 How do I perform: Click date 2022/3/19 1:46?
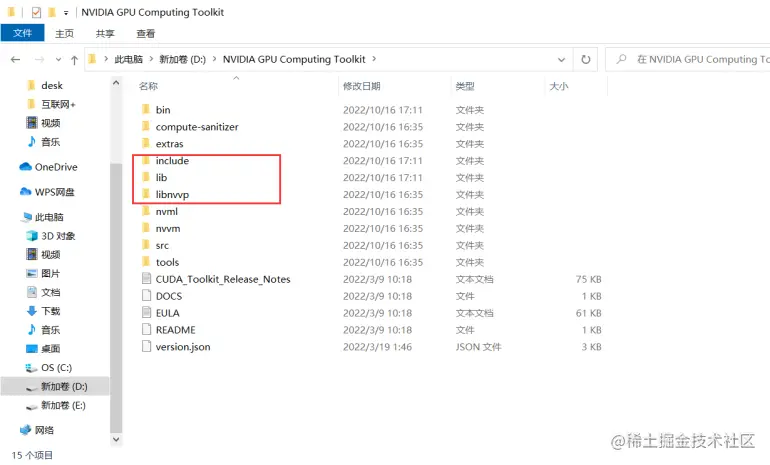(377, 347)
